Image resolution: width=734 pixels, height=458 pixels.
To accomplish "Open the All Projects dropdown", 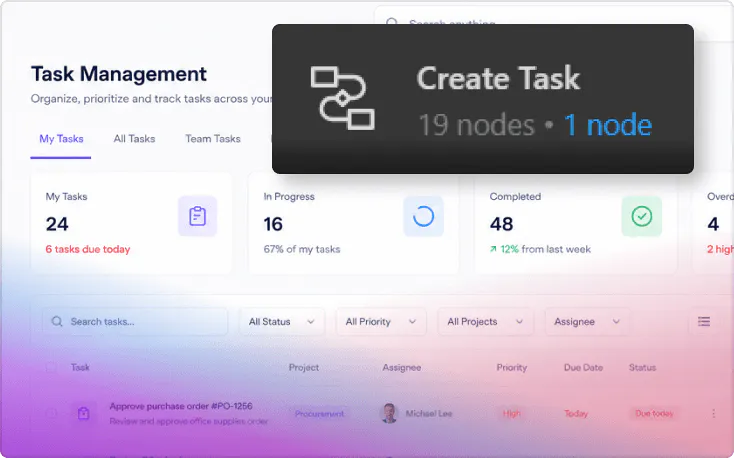I will coord(485,322).
